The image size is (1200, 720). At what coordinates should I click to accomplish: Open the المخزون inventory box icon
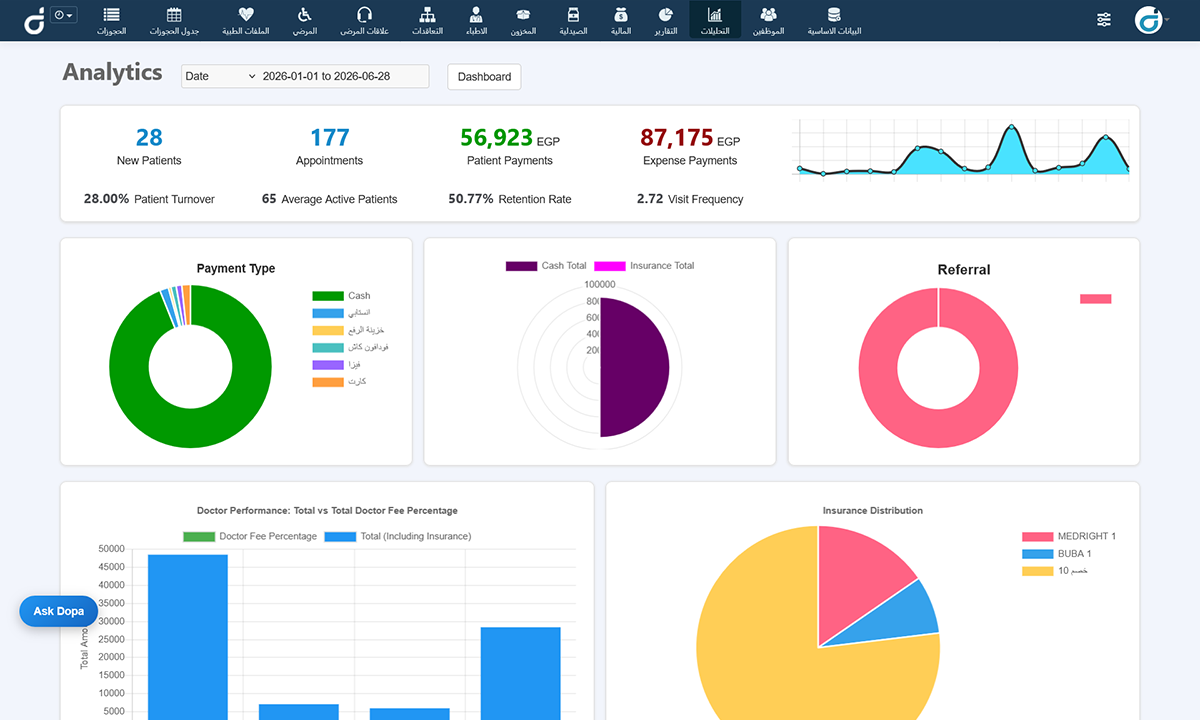click(522, 15)
